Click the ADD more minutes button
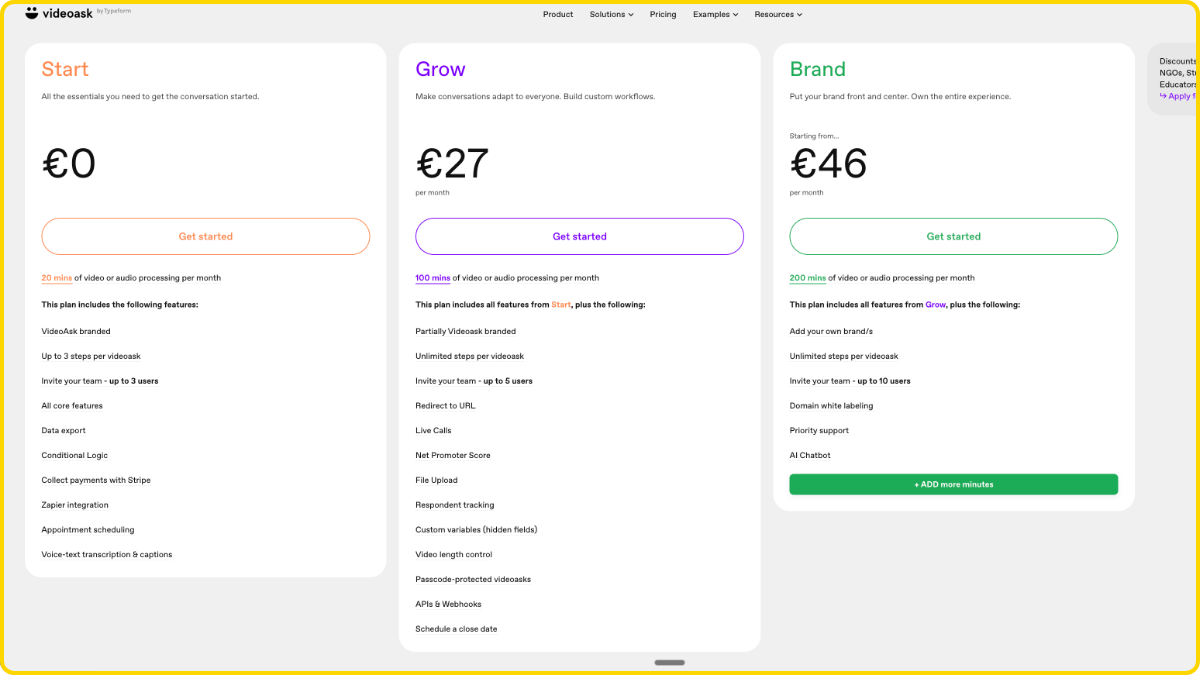 (x=953, y=483)
